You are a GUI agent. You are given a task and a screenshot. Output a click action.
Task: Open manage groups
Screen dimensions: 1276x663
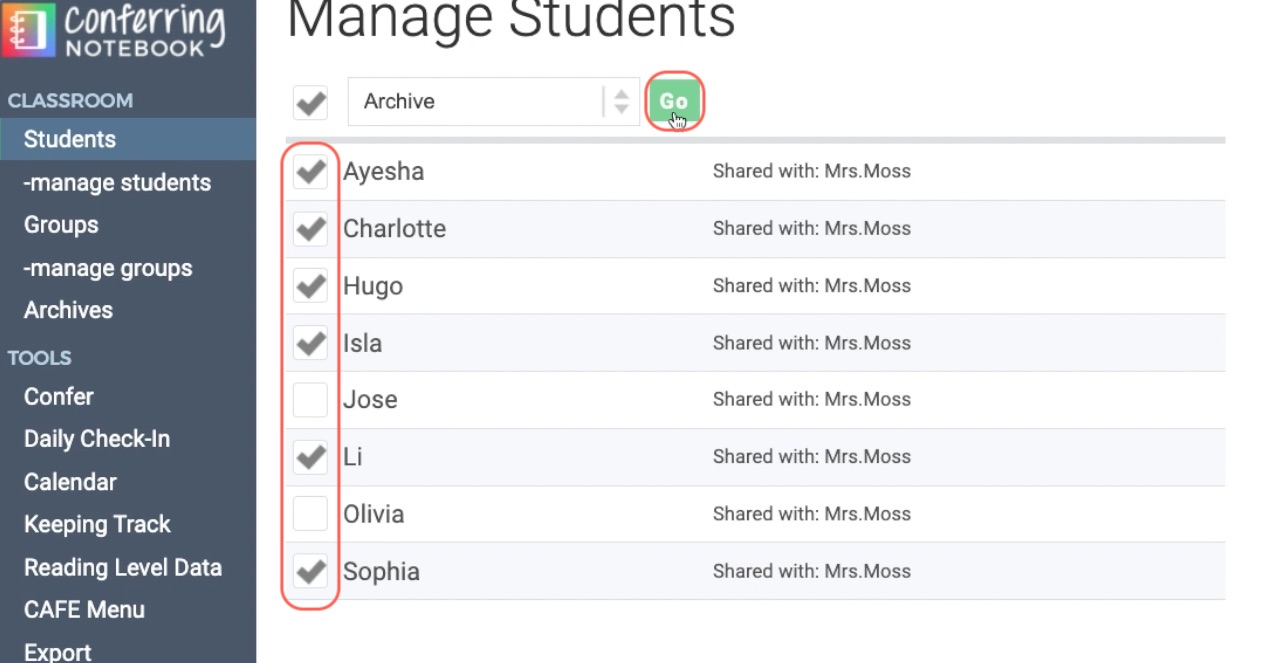point(106,268)
